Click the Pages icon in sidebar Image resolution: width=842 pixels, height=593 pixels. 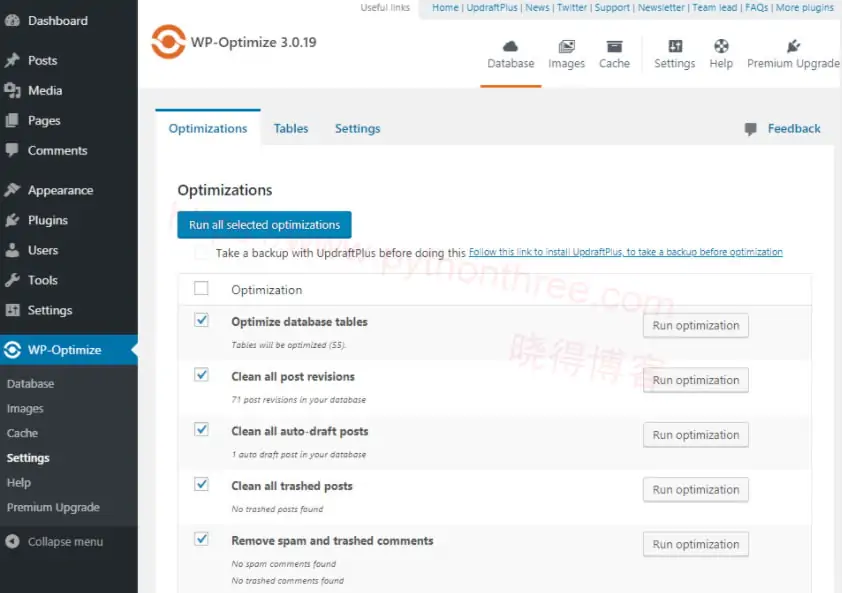(12, 120)
